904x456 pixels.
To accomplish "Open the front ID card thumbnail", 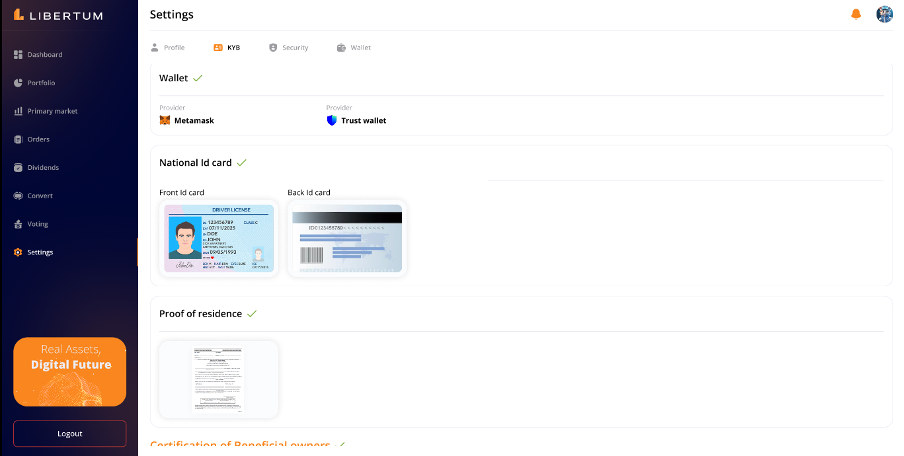I will [219, 238].
